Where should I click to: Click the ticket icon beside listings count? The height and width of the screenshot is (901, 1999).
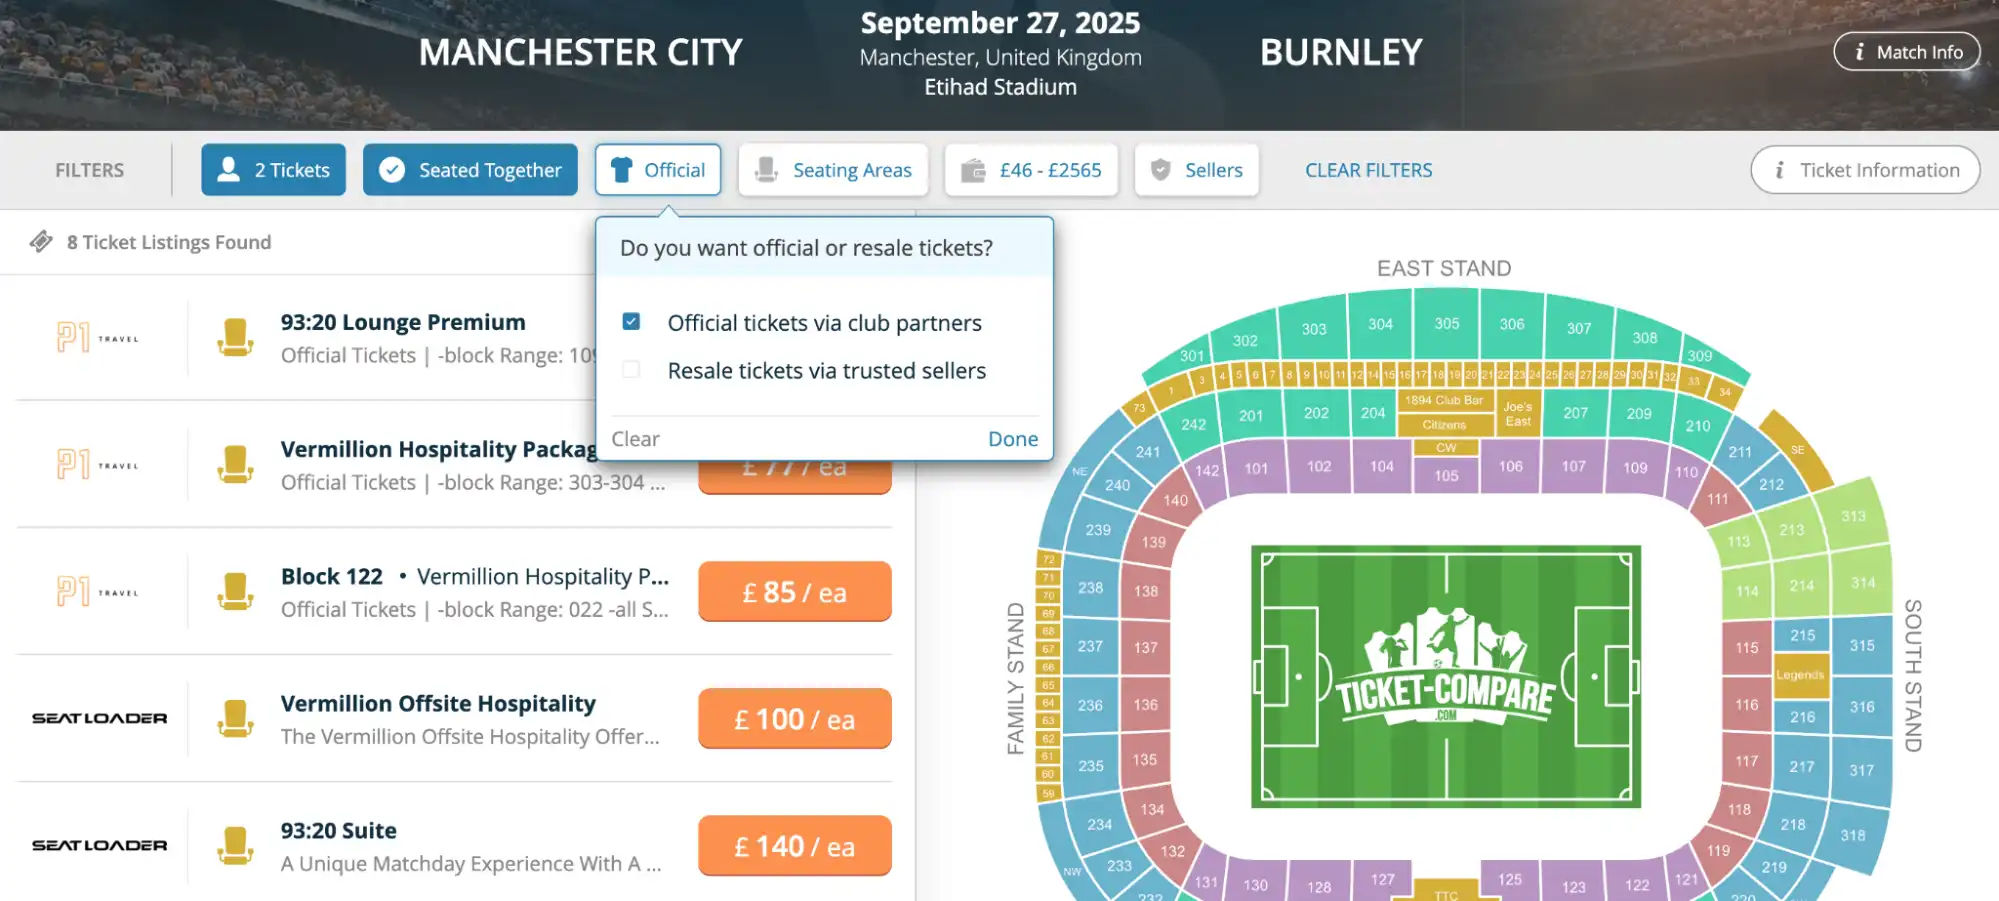pos(42,241)
